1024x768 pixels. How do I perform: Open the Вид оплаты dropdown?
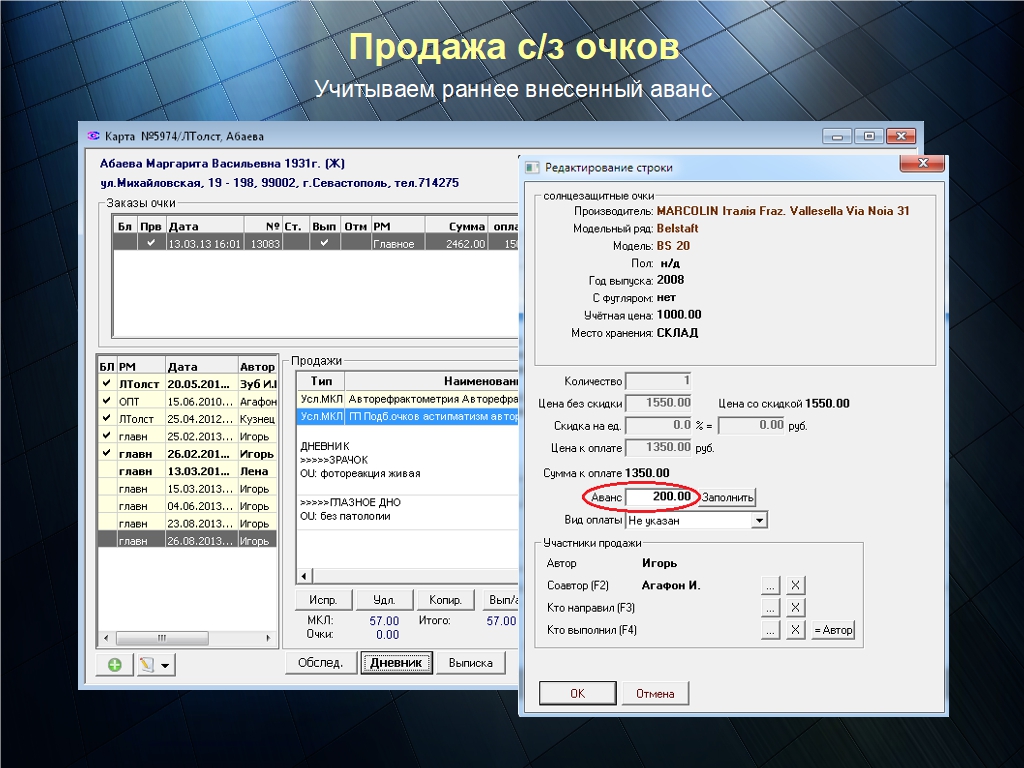759,520
